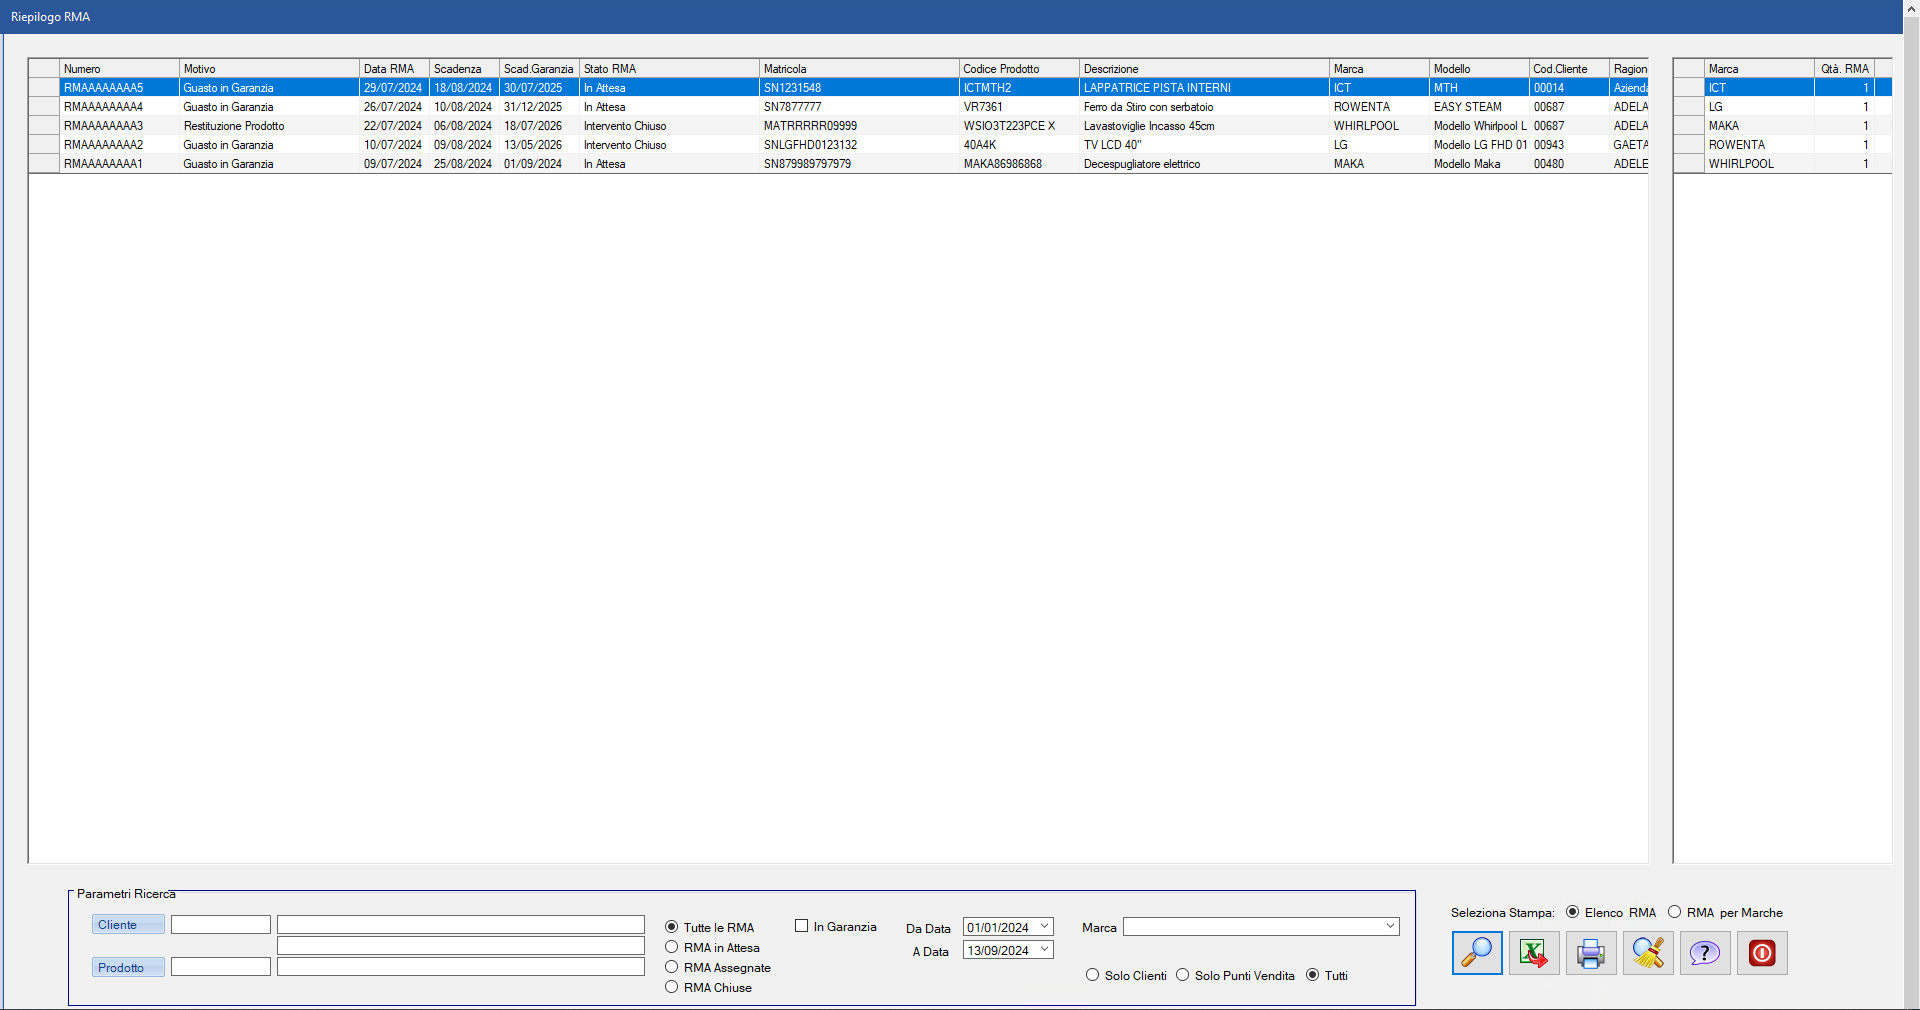The width and height of the screenshot is (1920, 1010).
Task: Enable the In Garanzia checkbox
Action: [x=801, y=926]
